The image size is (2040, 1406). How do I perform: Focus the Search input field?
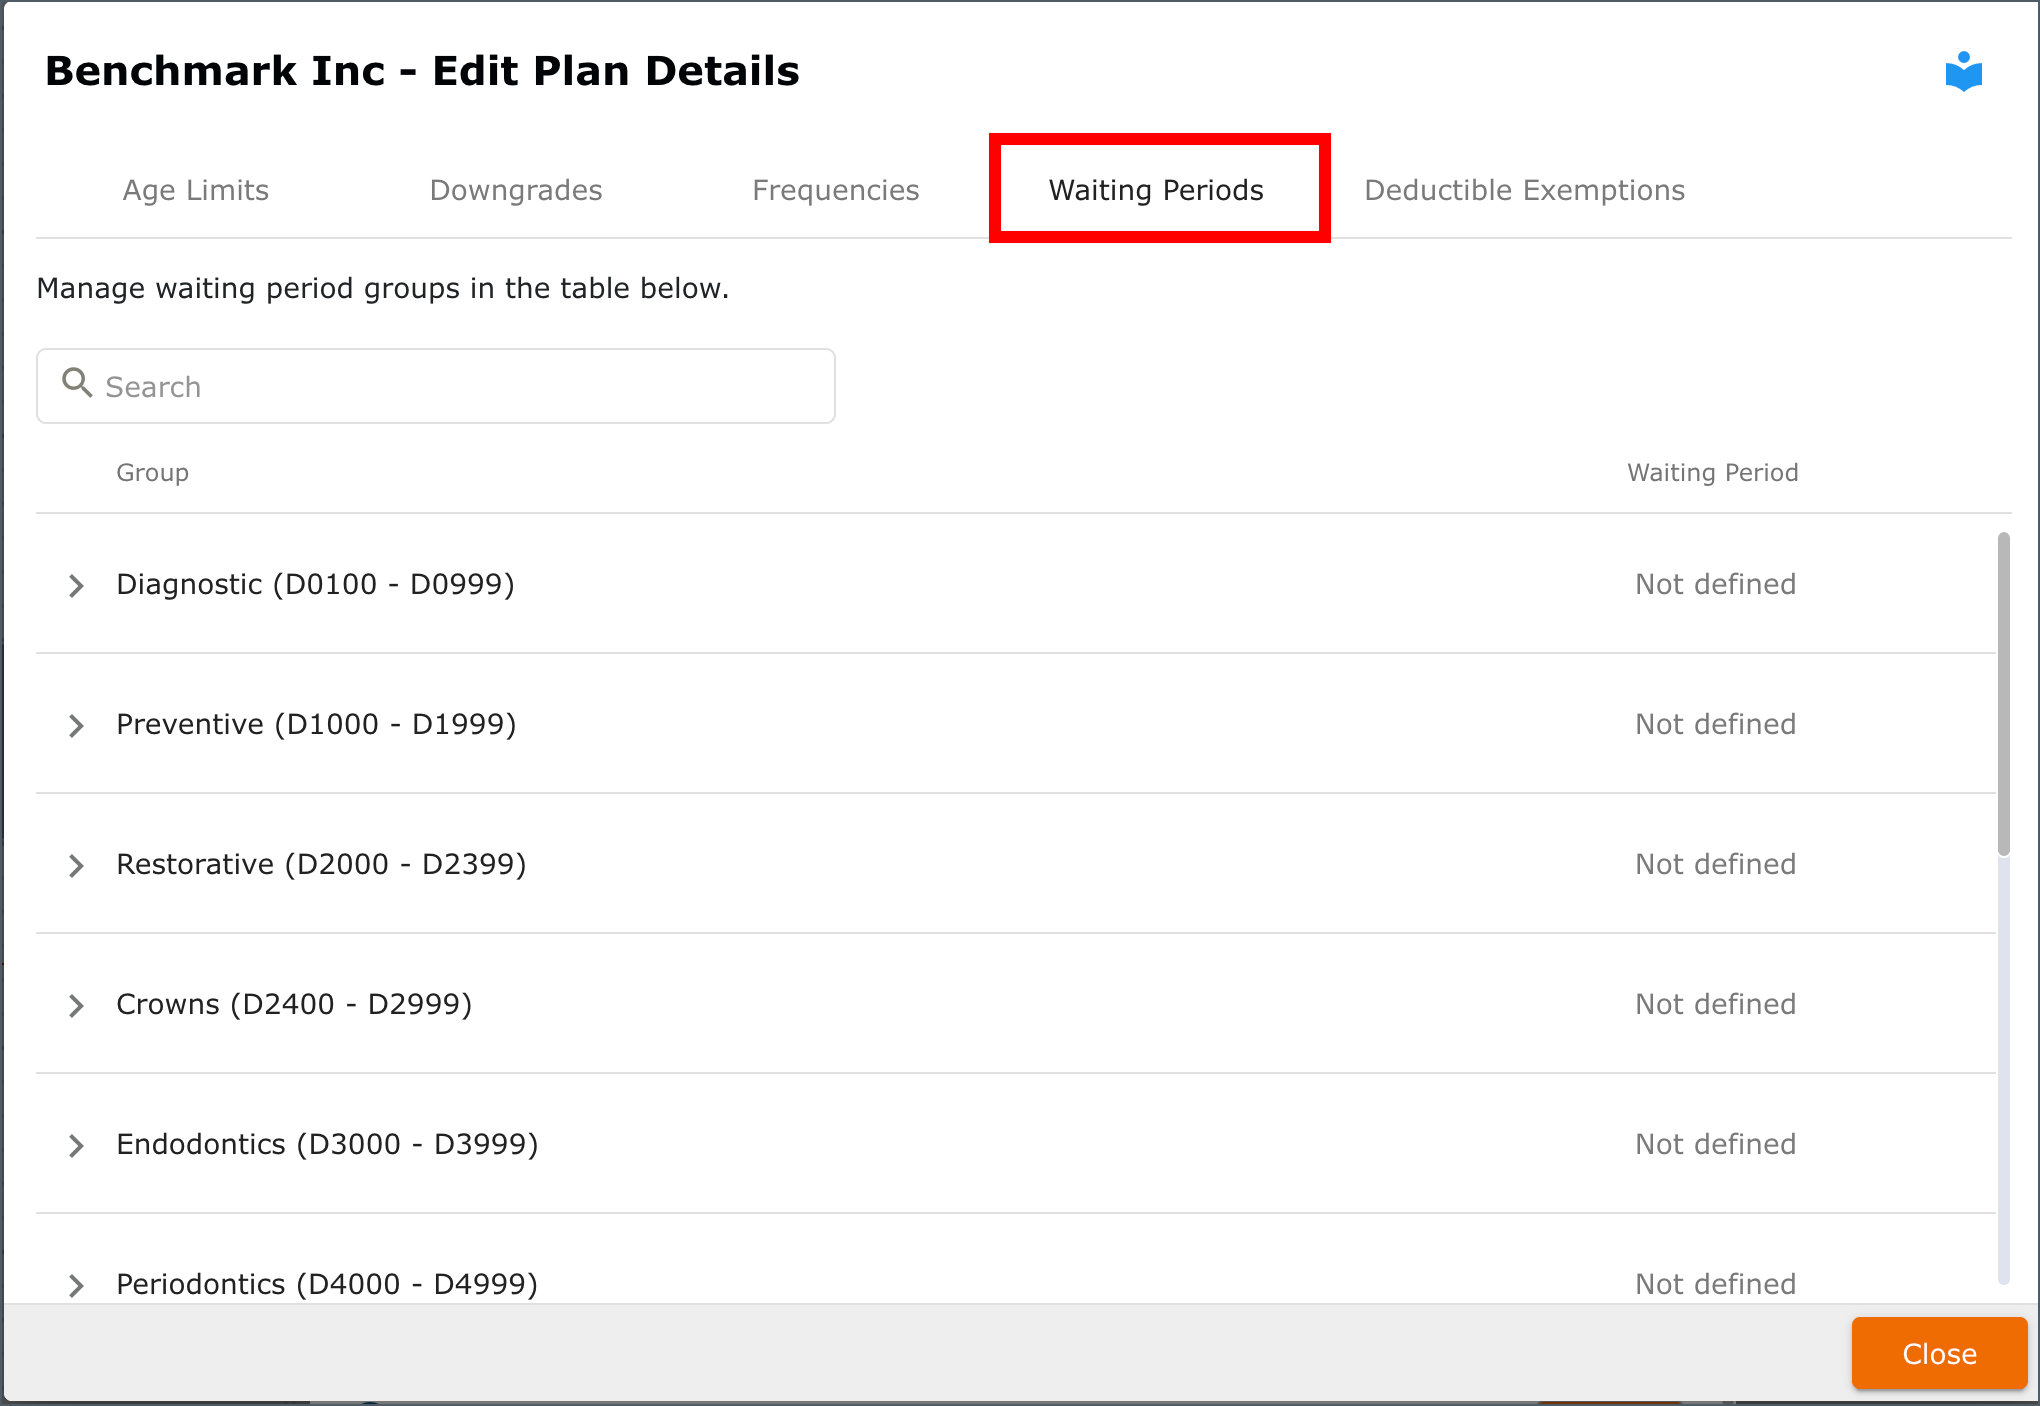pos(436,386)
